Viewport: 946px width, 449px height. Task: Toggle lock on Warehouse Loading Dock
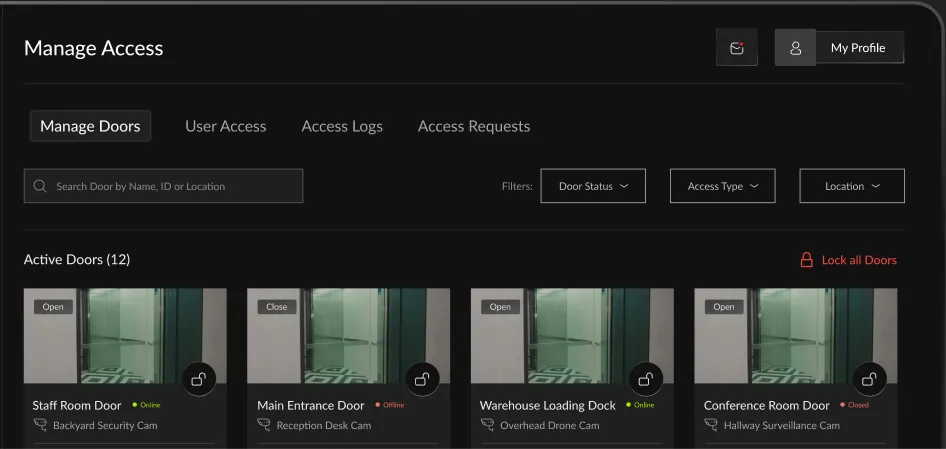click(646, 379)
